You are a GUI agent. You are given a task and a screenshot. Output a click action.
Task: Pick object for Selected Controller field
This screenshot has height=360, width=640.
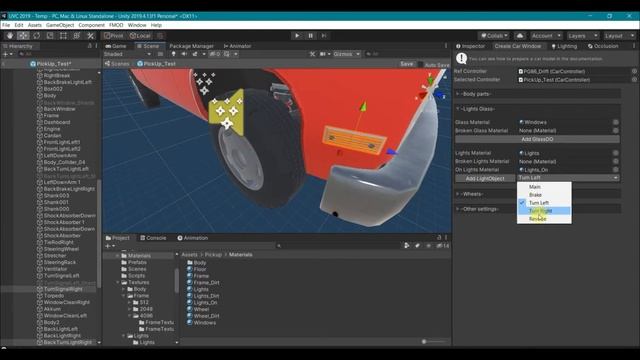click(x=634, y=80)
